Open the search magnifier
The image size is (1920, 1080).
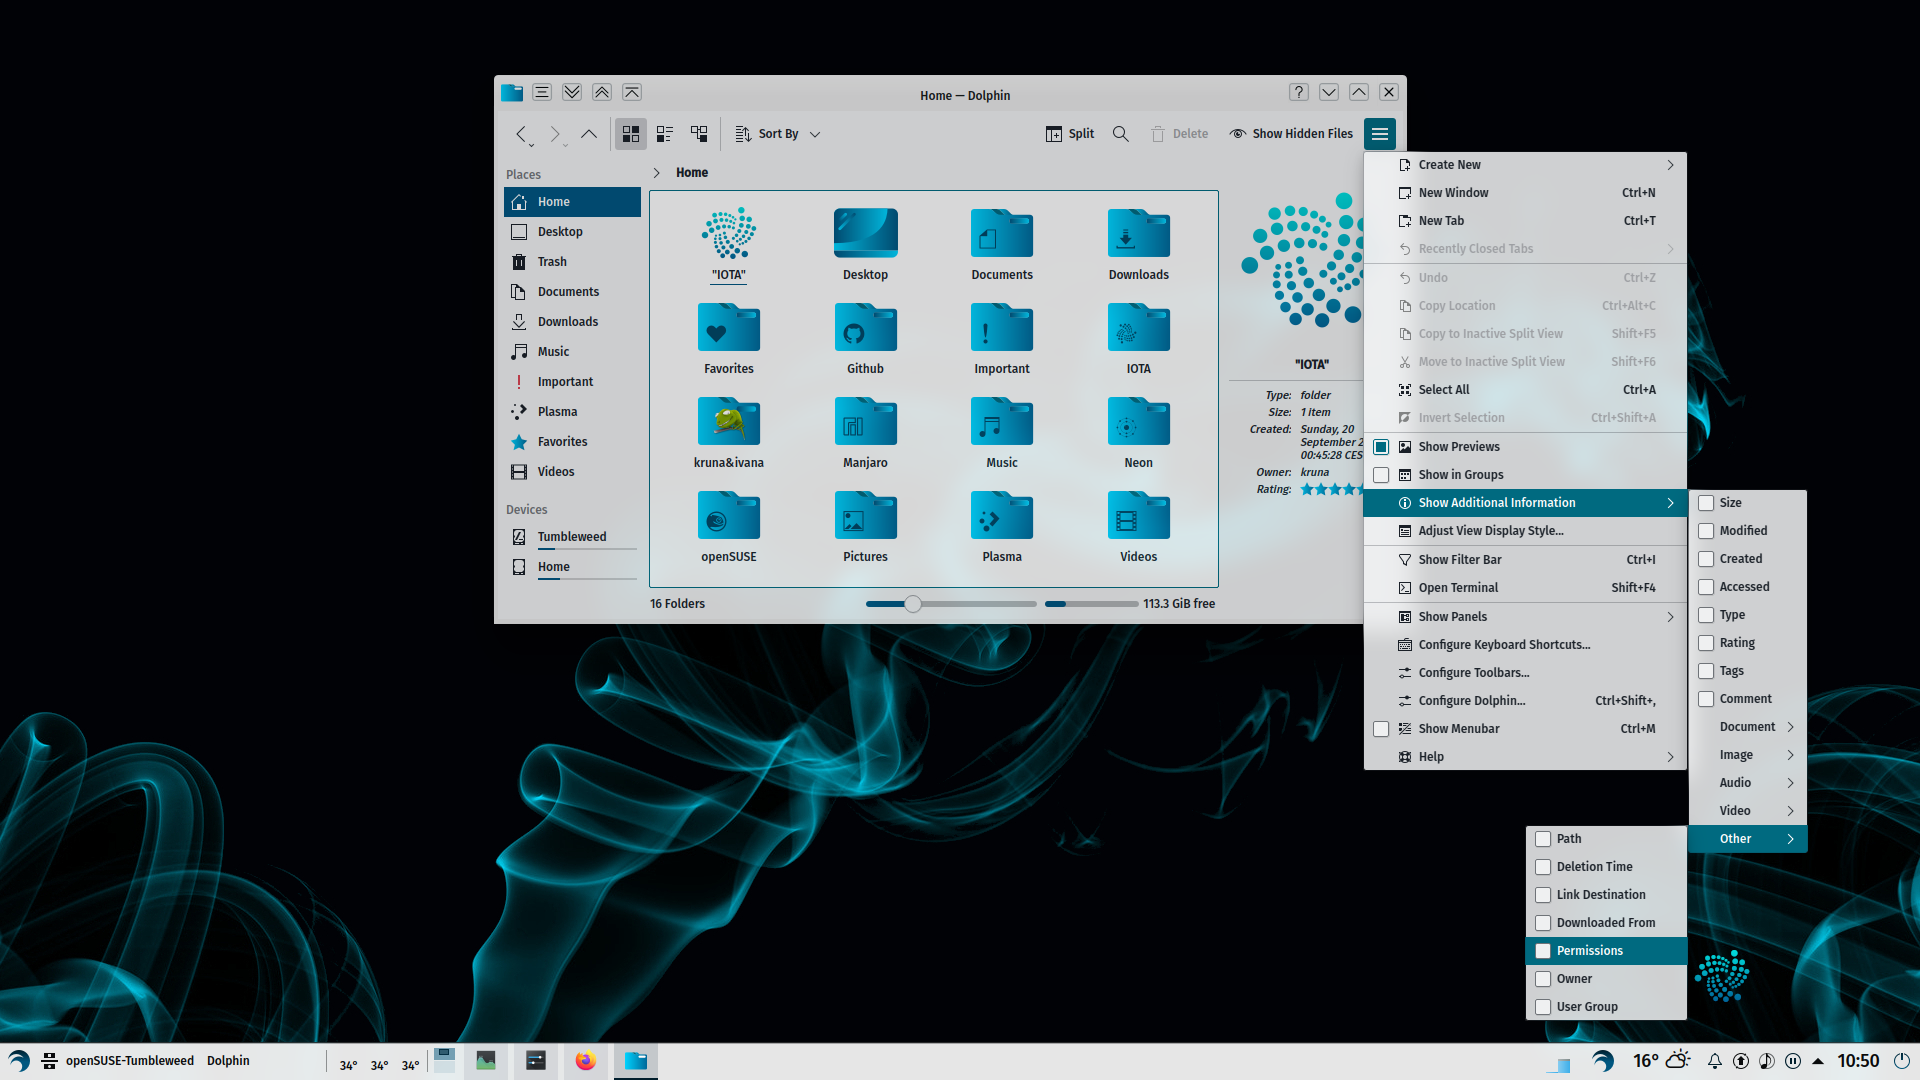pyautogui.click(x=1121, y=134)
